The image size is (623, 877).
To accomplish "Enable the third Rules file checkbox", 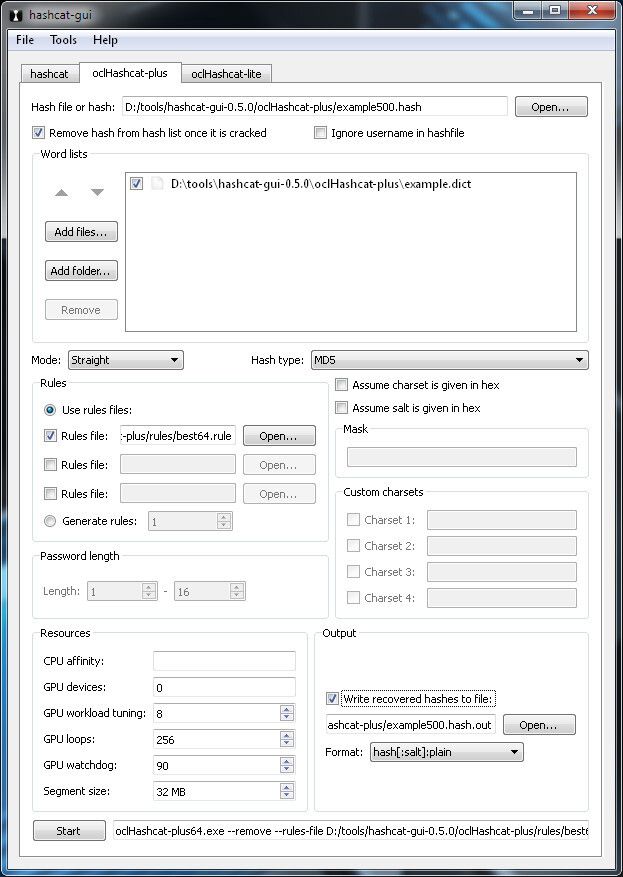I will tap(50, 494).
